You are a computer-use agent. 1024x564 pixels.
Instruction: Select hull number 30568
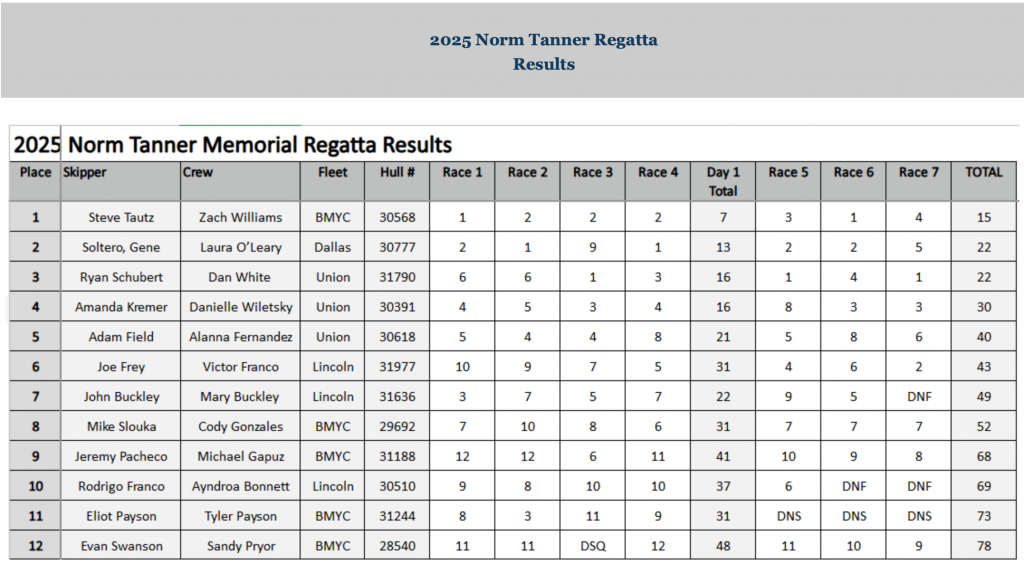coord(397,217)
